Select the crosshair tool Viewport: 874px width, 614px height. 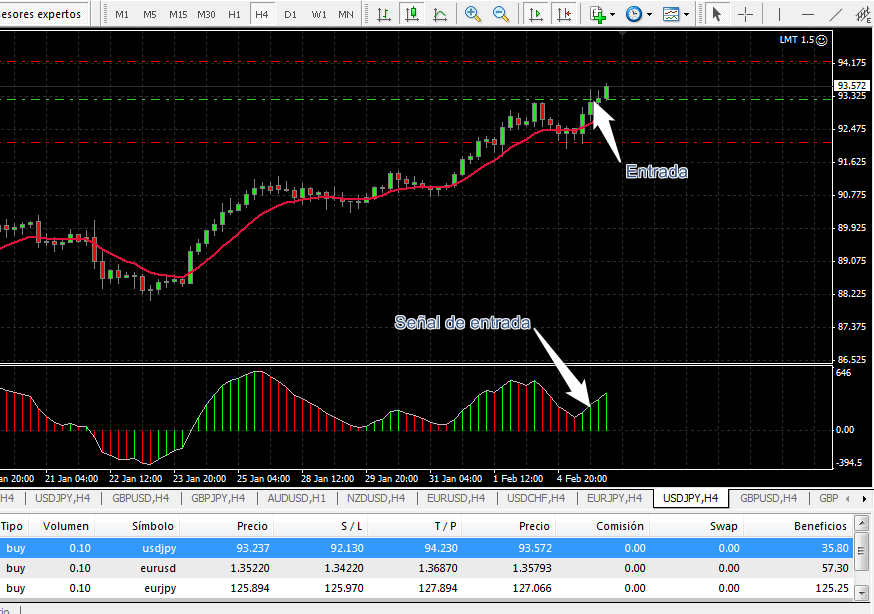745,14
